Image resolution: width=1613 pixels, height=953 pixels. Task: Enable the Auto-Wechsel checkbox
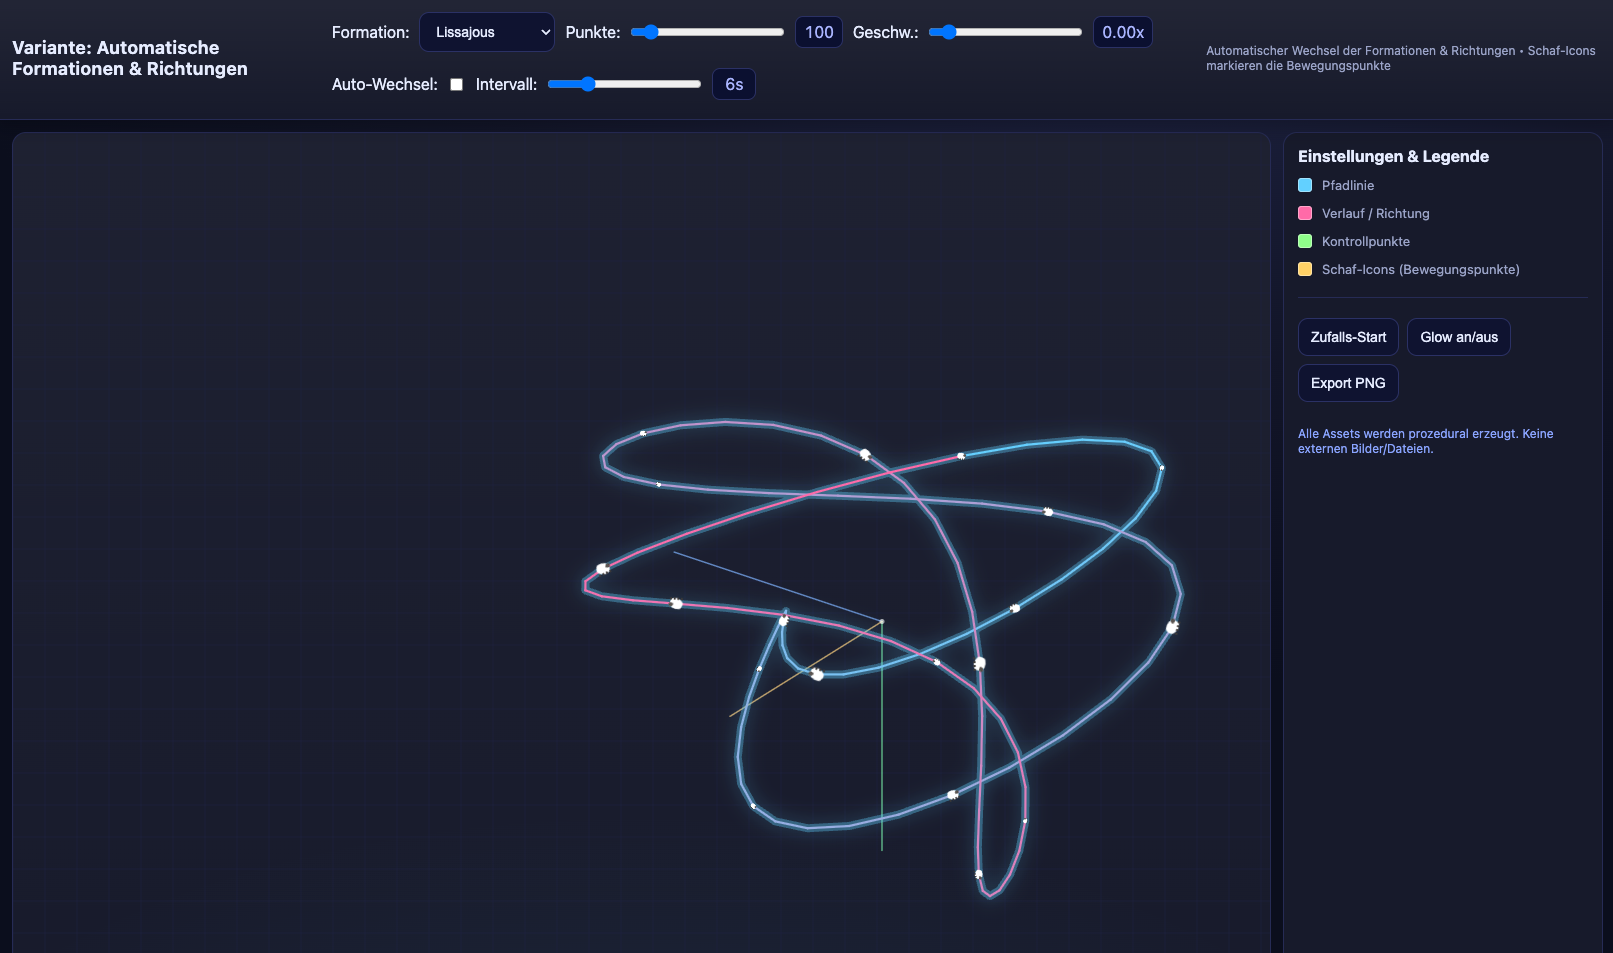point(456,85)
